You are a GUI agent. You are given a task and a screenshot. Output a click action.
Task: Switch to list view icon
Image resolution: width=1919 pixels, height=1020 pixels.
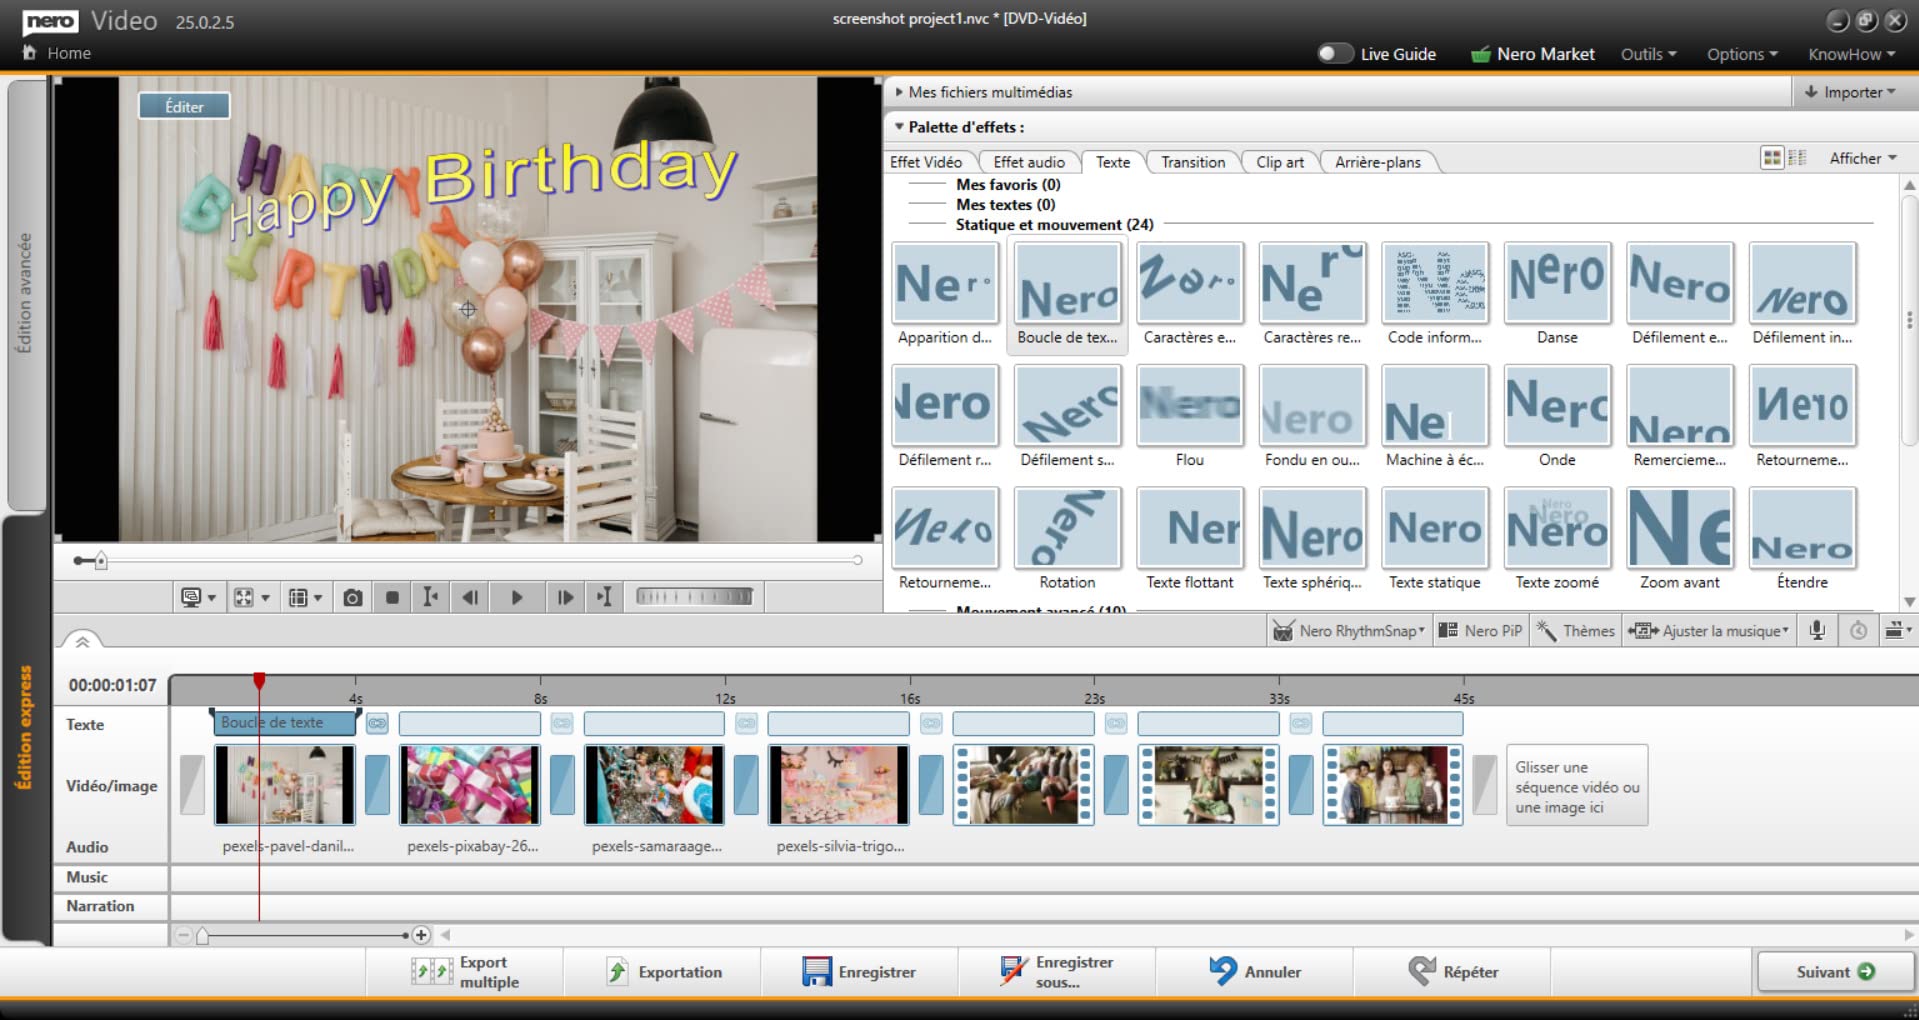(1797, 158)
